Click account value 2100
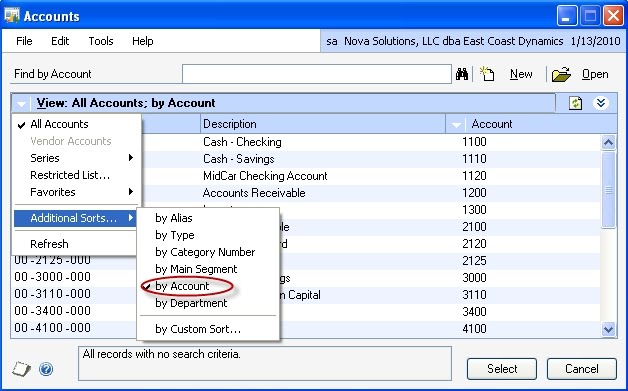The image size is (628, 391). [474, 227]
